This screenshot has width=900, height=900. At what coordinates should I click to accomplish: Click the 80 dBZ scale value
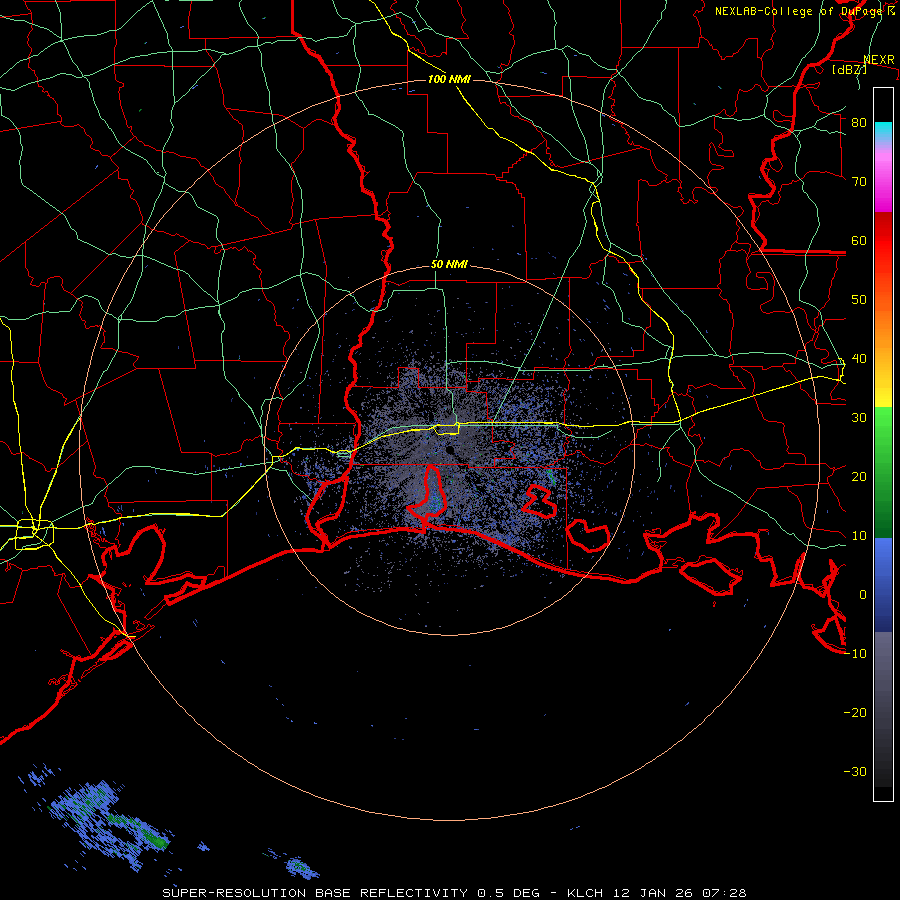tap(859, 122)
